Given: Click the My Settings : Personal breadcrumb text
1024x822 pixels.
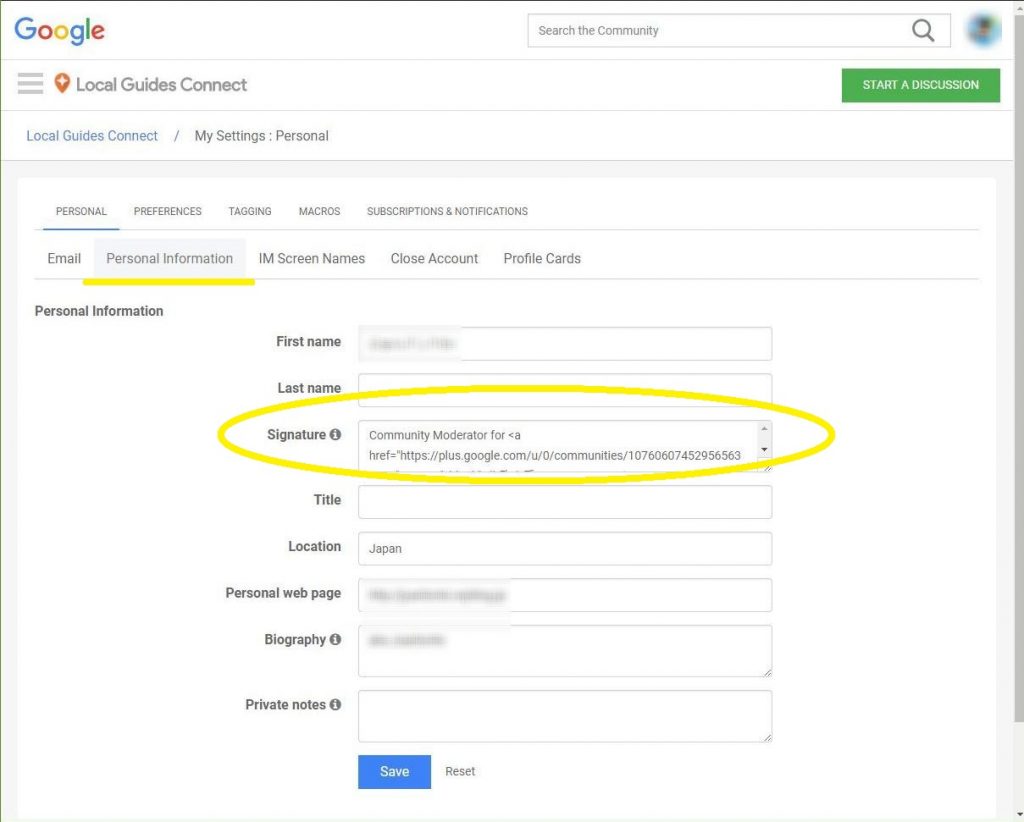Looking at the screenshot, I should [261, 136].
